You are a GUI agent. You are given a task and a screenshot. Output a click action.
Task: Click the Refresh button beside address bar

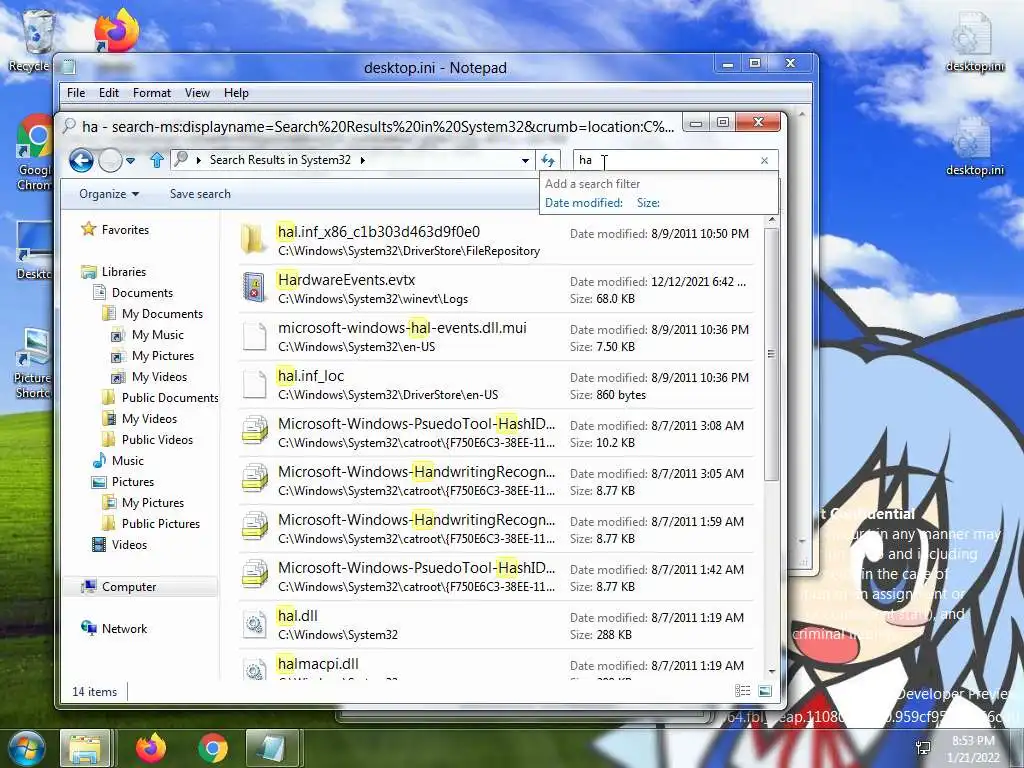coord(548,160)
